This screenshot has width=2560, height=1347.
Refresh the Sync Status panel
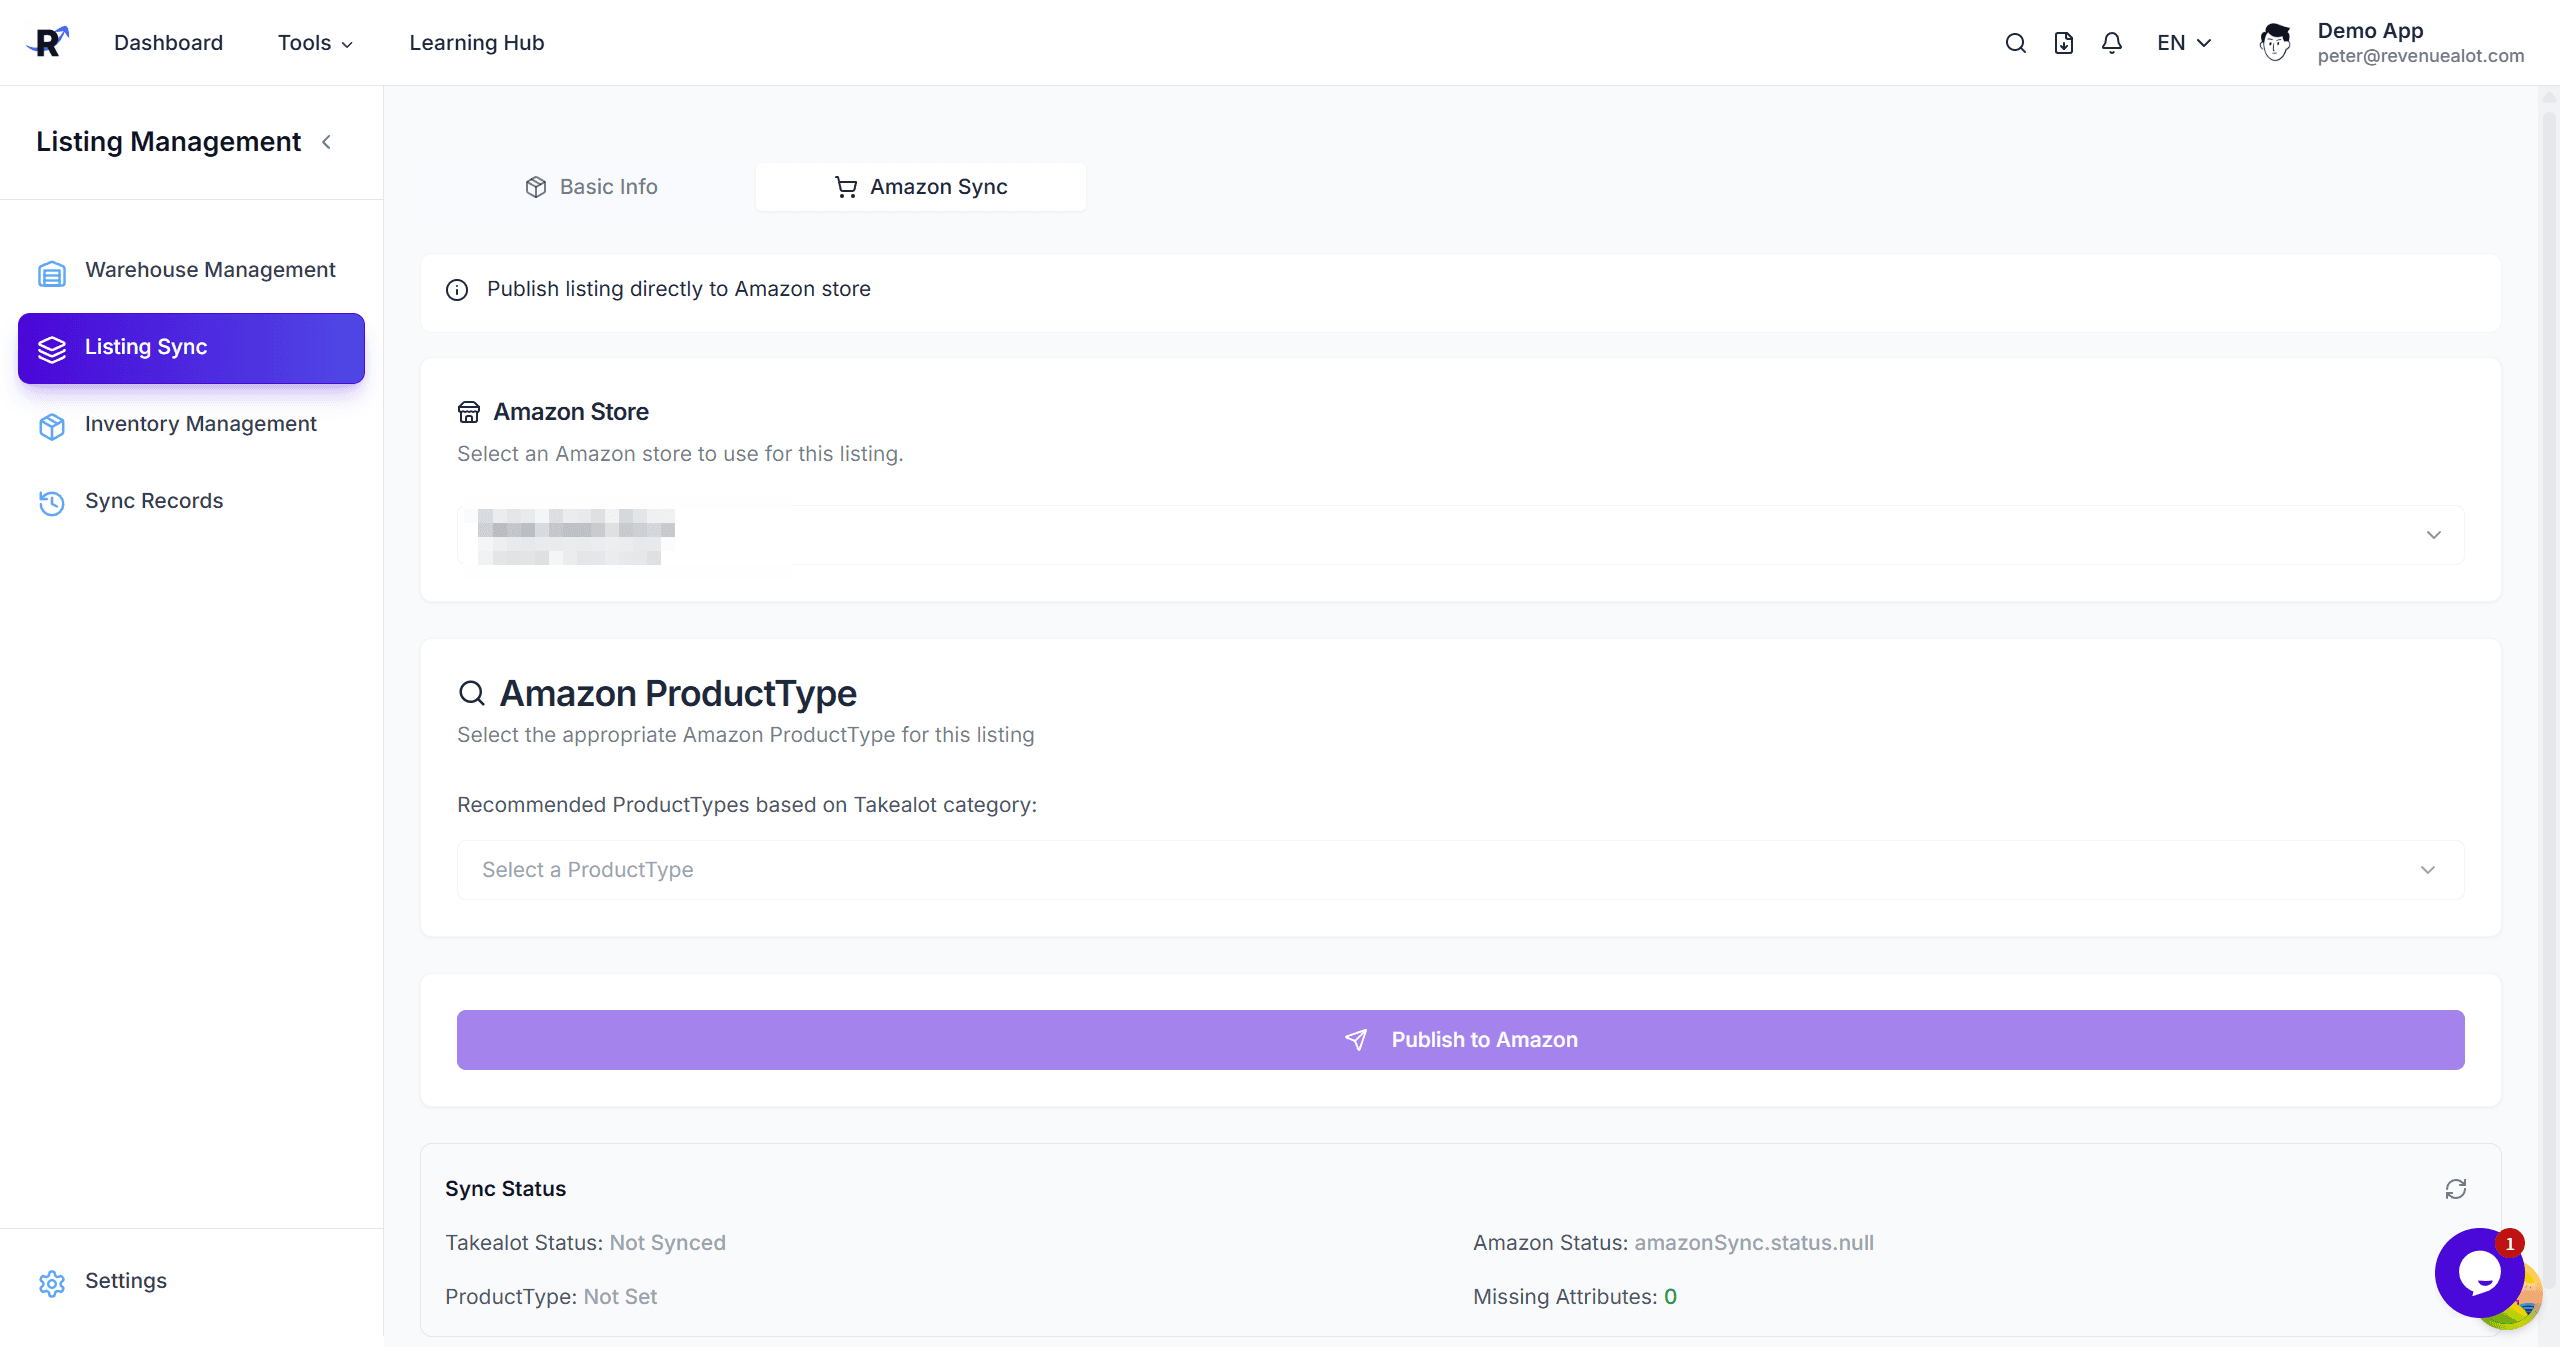(2455, 1188)
